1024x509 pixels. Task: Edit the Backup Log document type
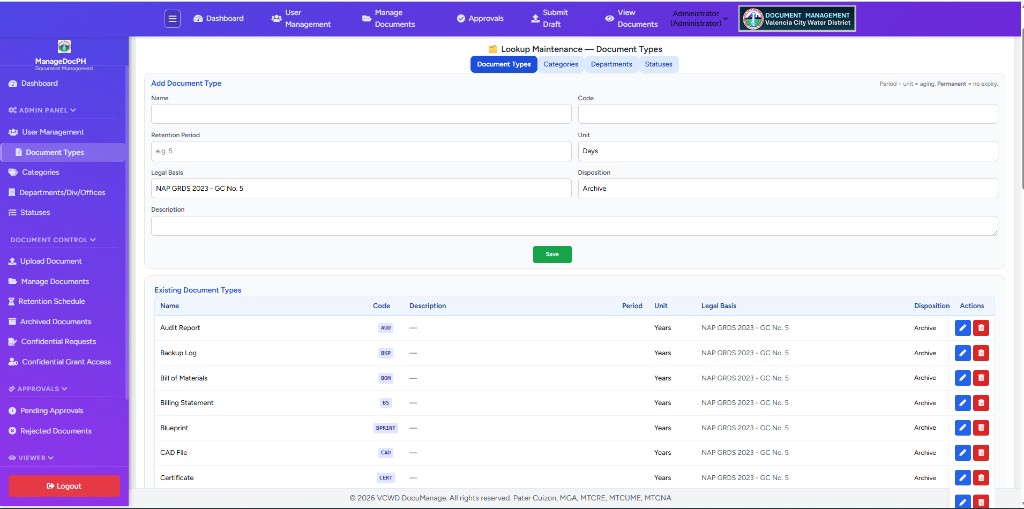click(x=963, y=353)
